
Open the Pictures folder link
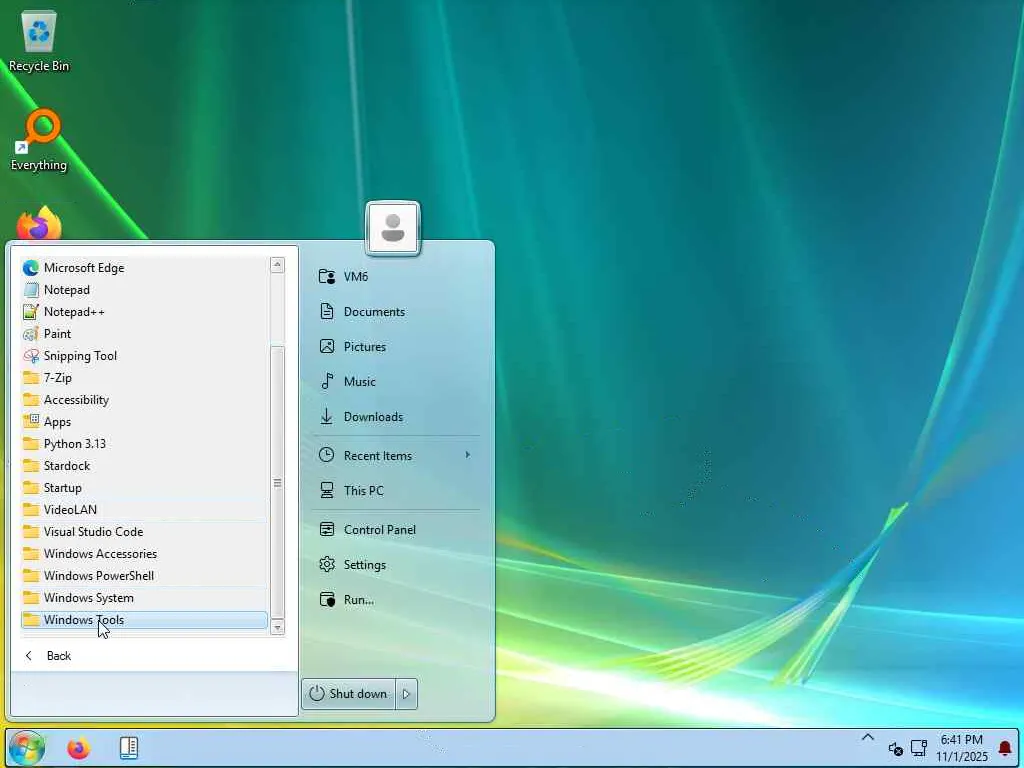pos(396,347)
